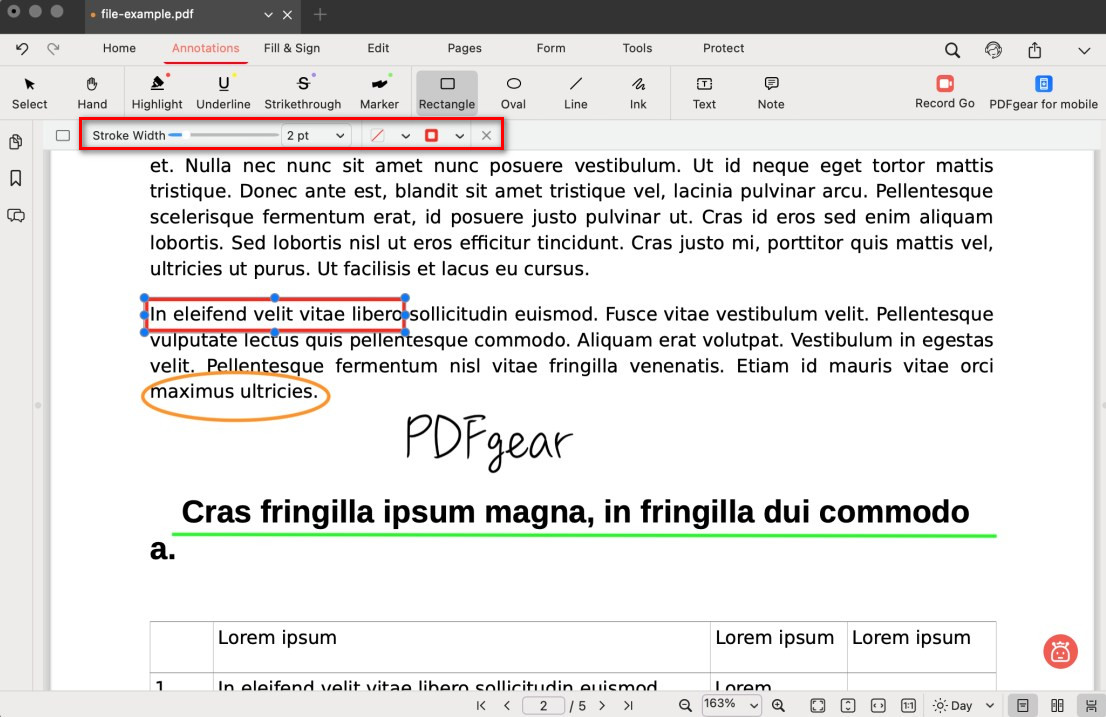Add a Note annotation

tap(771, 92)
